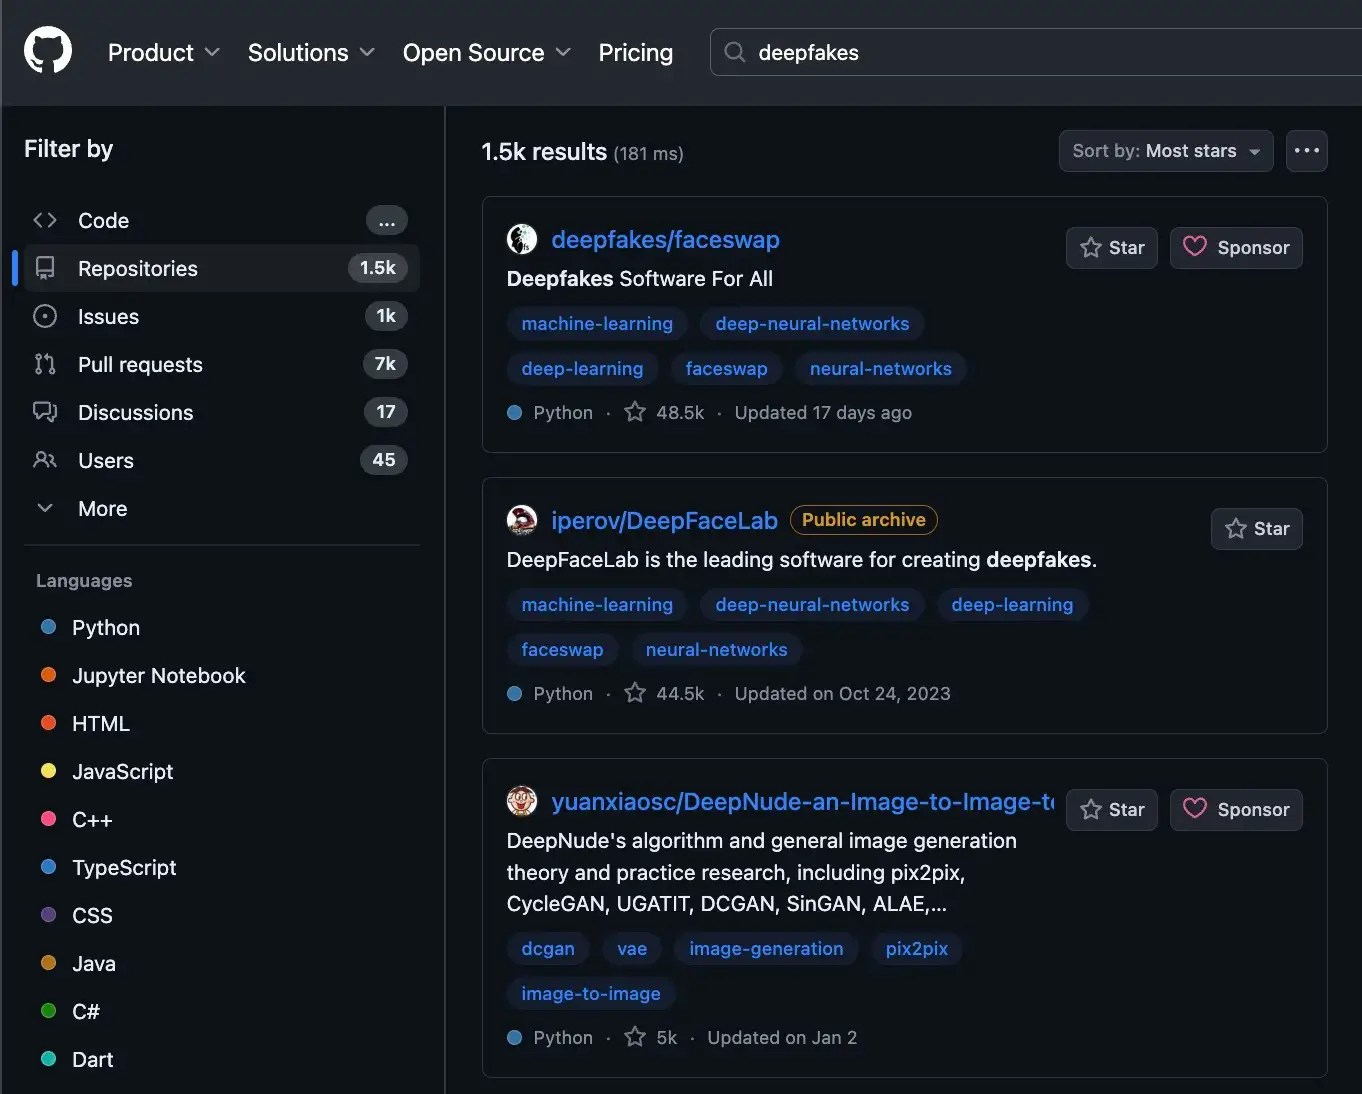This screenshot has width=1362, height=1094.
Task: Open the Sort by Most stars dropdown
Action: [1165, 151]
